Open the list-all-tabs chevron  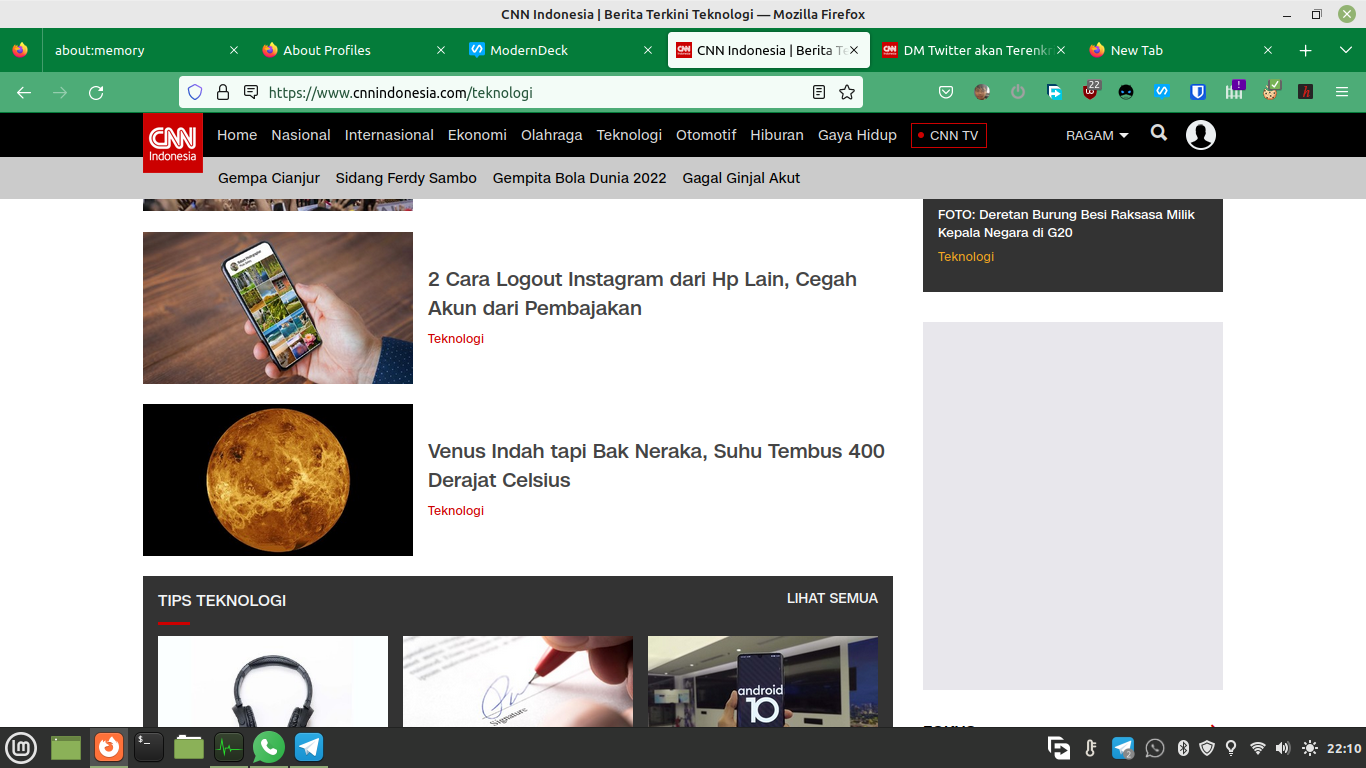point(1344,49)
